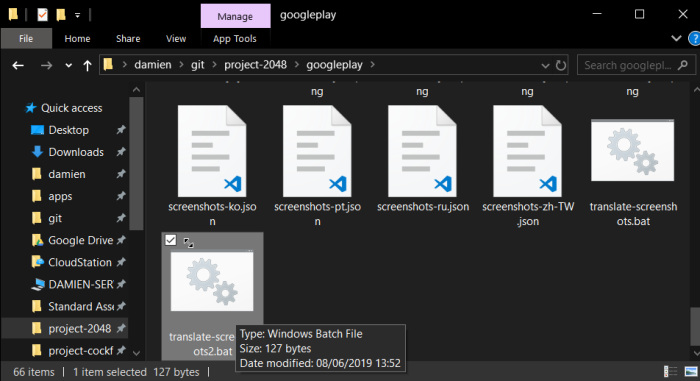
Task: Open the damien folder in sidebar
Action: click(x=67, y=174)
